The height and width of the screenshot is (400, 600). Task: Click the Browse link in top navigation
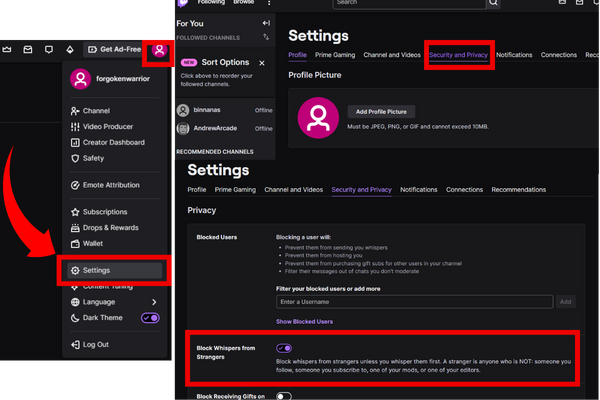coord(244,2)
